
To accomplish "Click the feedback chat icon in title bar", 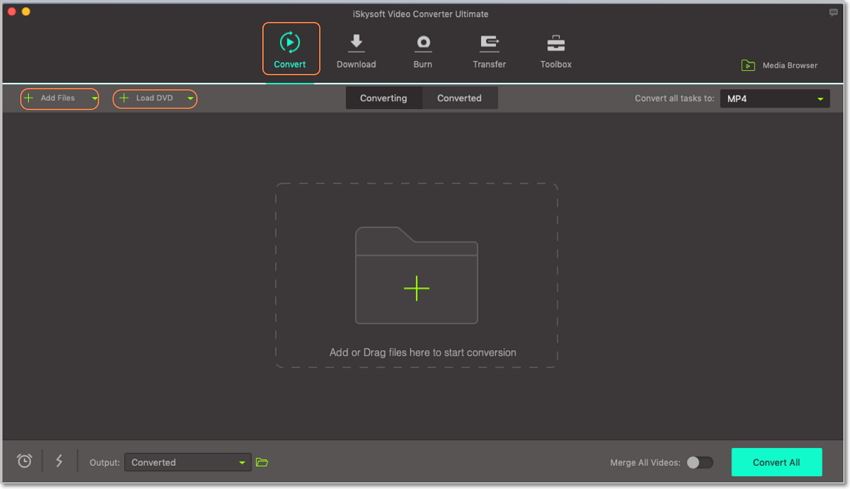I will (x=833, y=13).
